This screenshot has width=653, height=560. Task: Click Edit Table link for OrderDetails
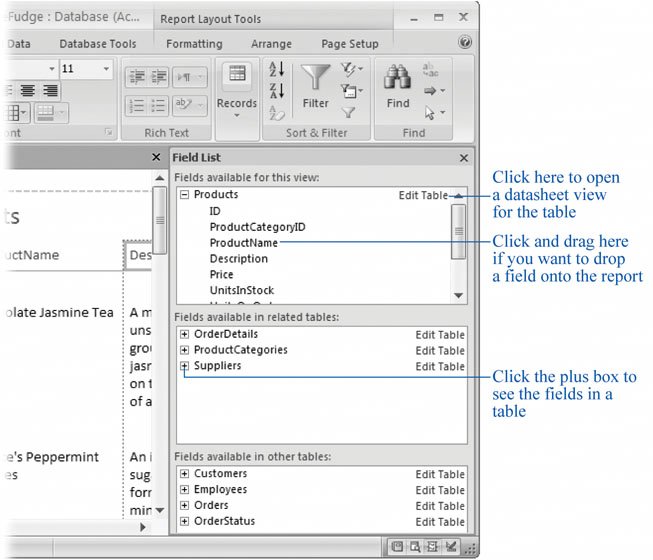[440, 335]
